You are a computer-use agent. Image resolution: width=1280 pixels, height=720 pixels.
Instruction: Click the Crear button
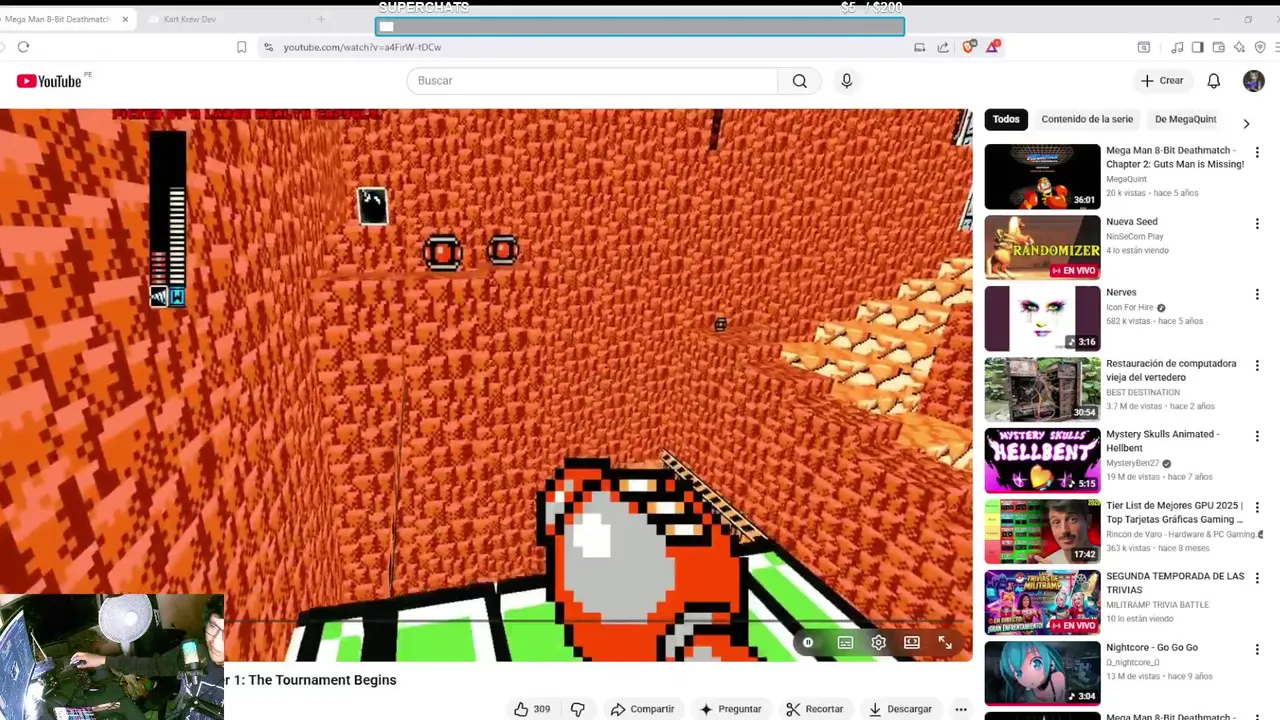(x=1162, y=81)
